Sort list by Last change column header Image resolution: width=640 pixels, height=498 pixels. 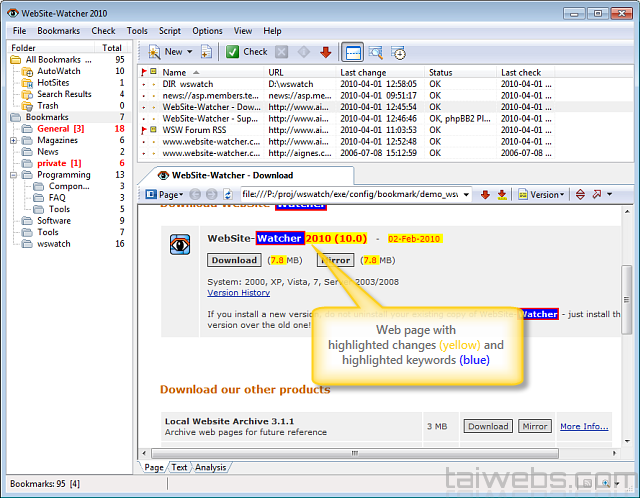click(x=362, y=72)
